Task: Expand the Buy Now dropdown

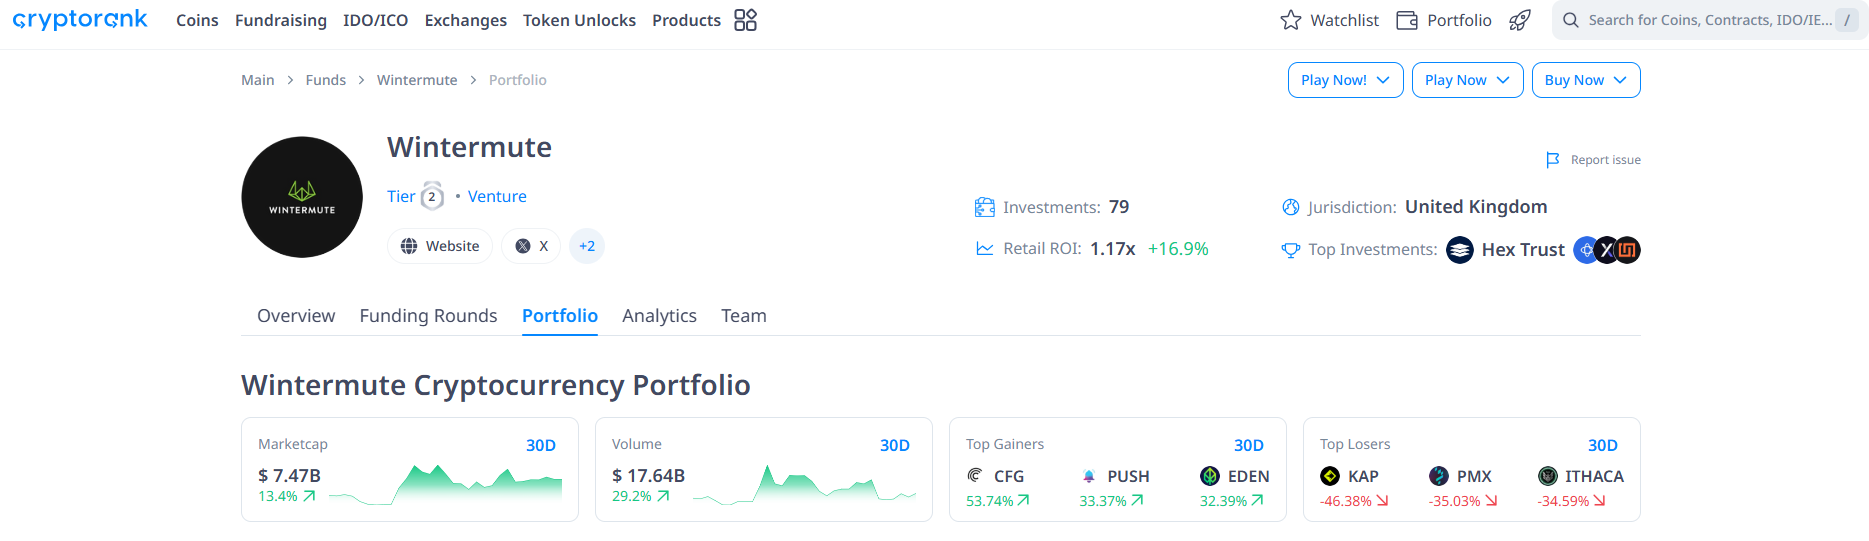Action: point(1586,80)
